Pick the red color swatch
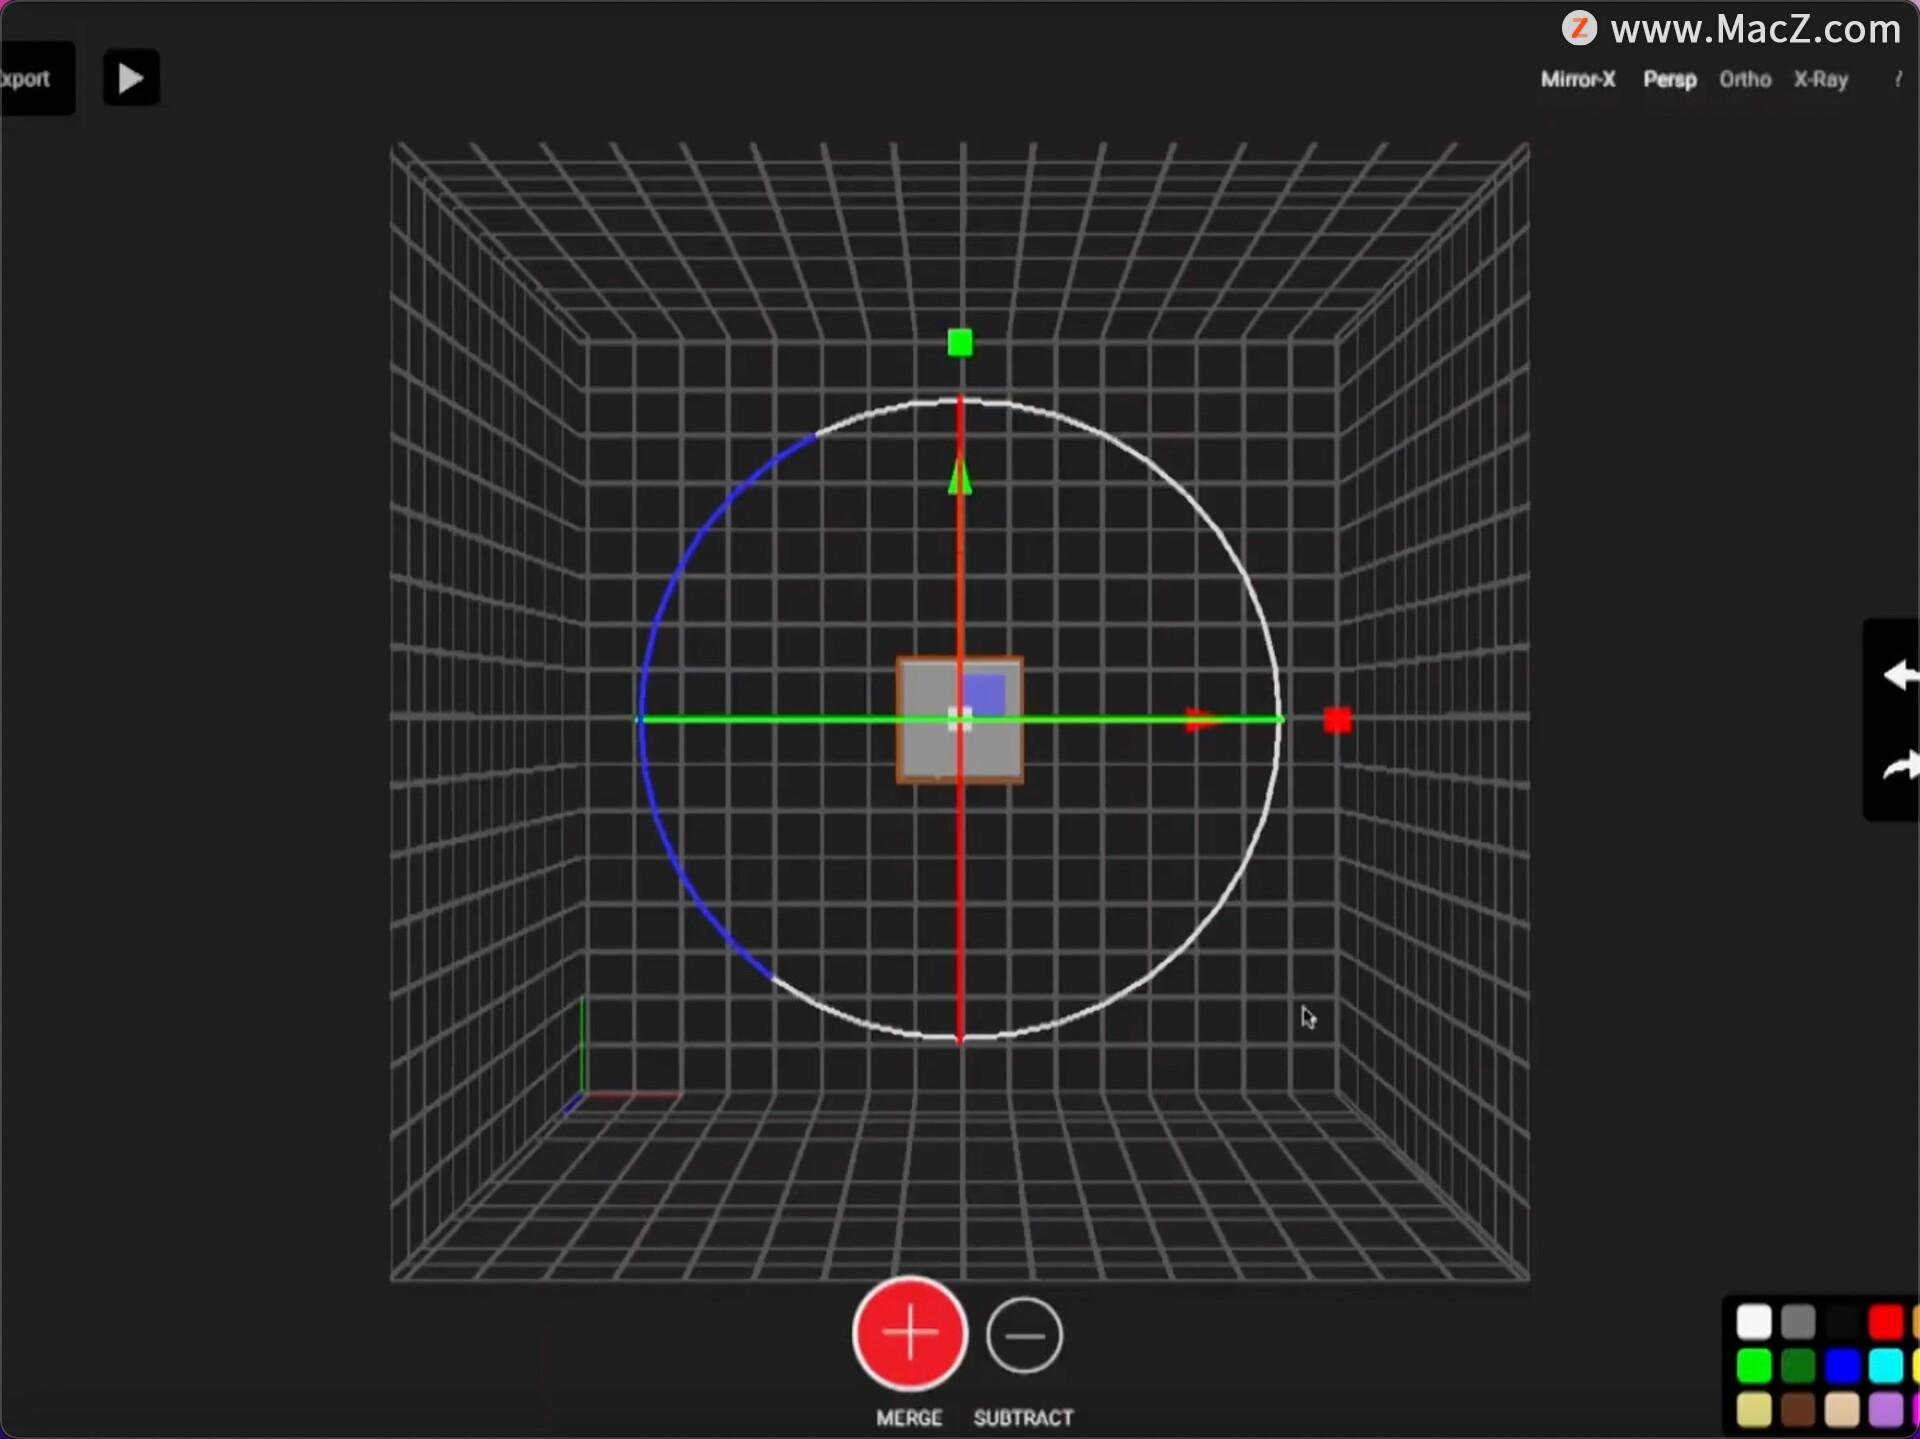 coord(1886,1321)
